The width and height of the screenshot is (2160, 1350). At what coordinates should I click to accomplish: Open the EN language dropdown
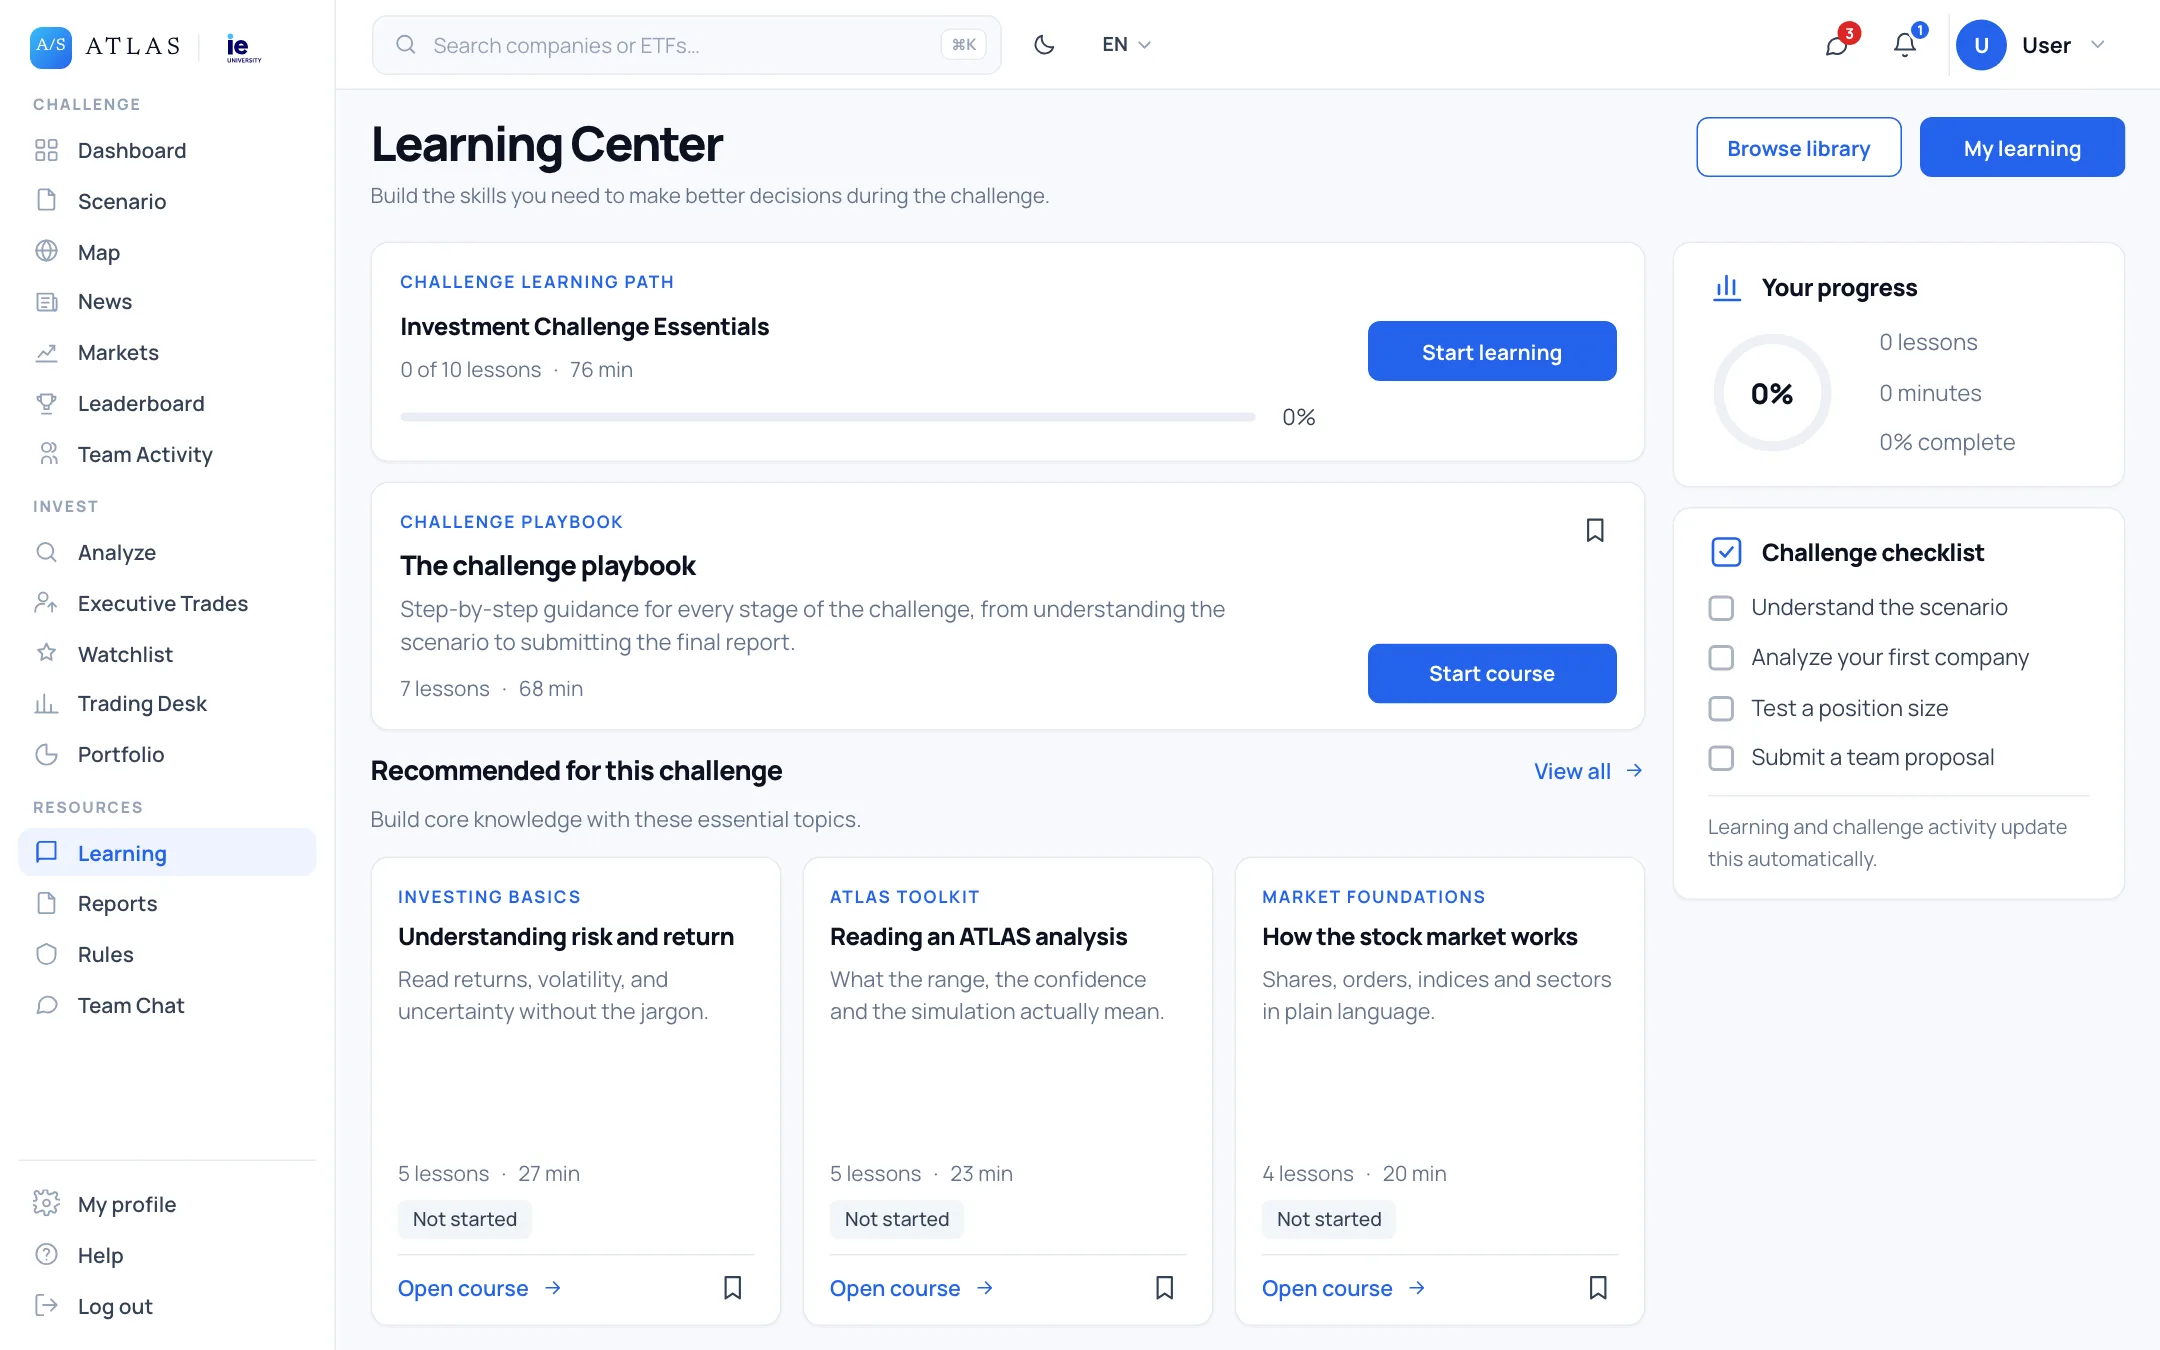1126,45
